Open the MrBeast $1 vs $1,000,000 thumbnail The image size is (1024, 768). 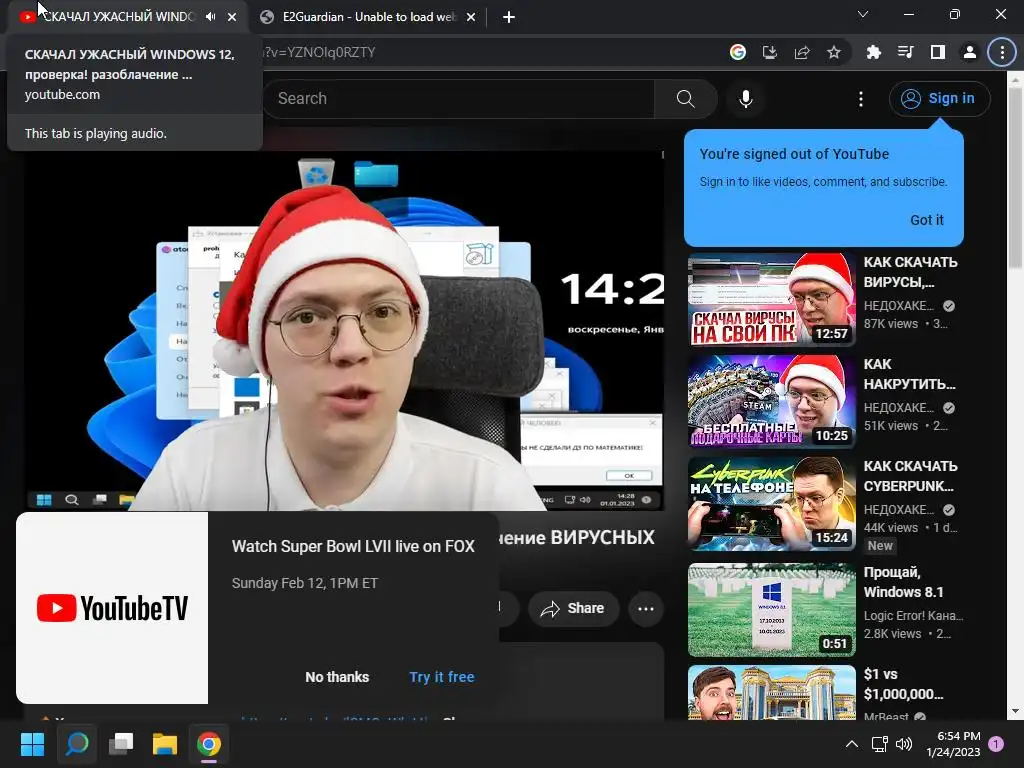tap(771, 692)
